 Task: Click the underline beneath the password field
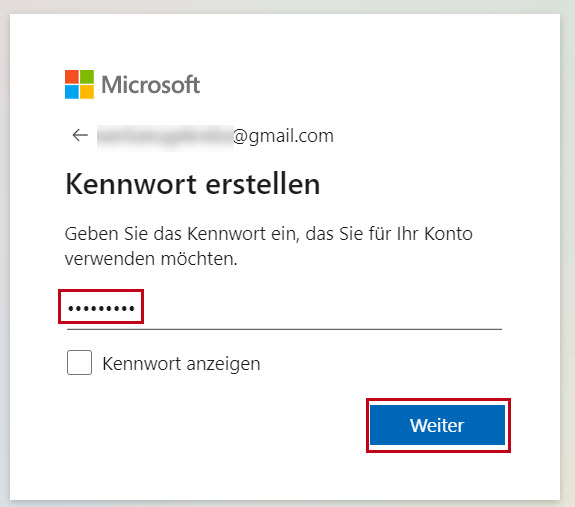pyautogui.click(x=284, y=329)
